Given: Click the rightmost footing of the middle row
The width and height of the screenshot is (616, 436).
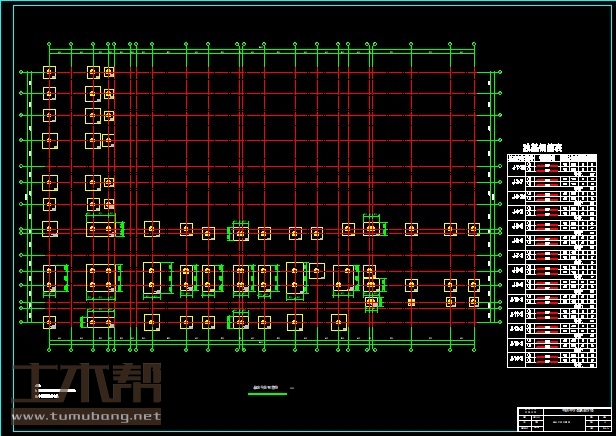Looking at the screenshot, I should click(x=473, y=229).
